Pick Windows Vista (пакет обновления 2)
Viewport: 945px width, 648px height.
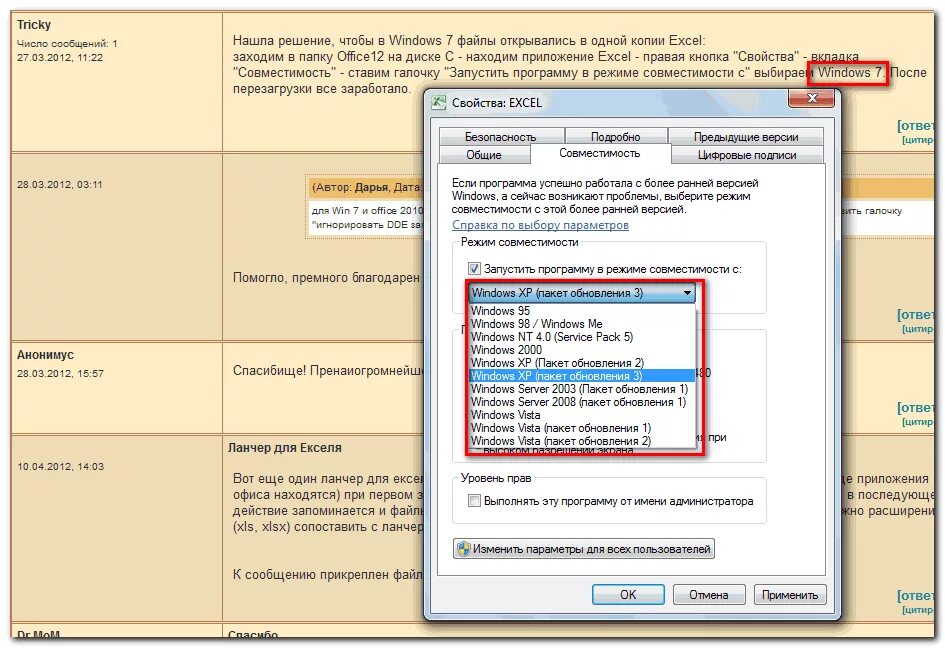[582, 441]
